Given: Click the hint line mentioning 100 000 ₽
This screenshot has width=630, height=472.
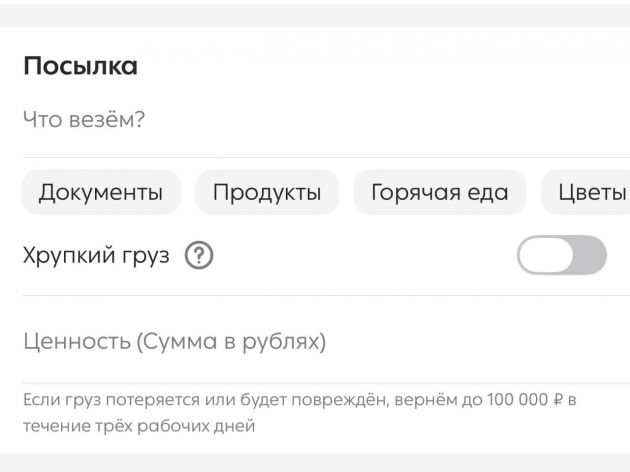Looking at the screenshot, I should [300, 400].
